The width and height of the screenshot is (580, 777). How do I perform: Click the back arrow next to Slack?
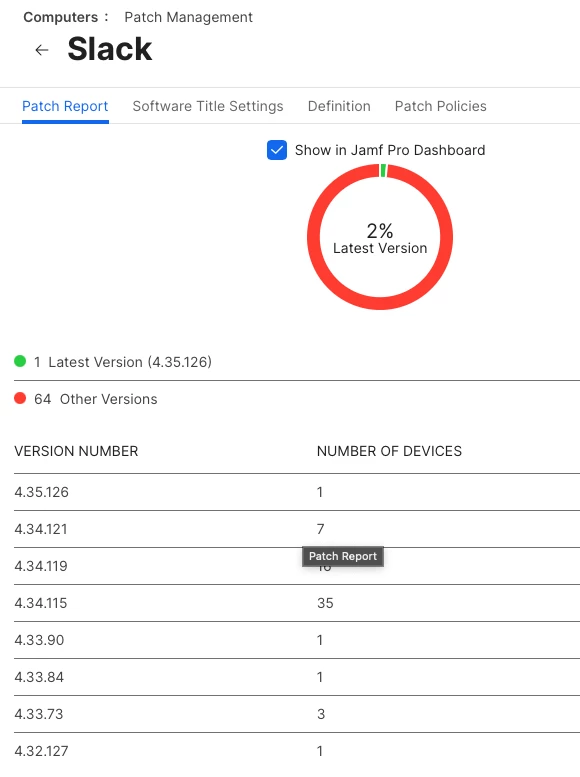pos(42,50)
